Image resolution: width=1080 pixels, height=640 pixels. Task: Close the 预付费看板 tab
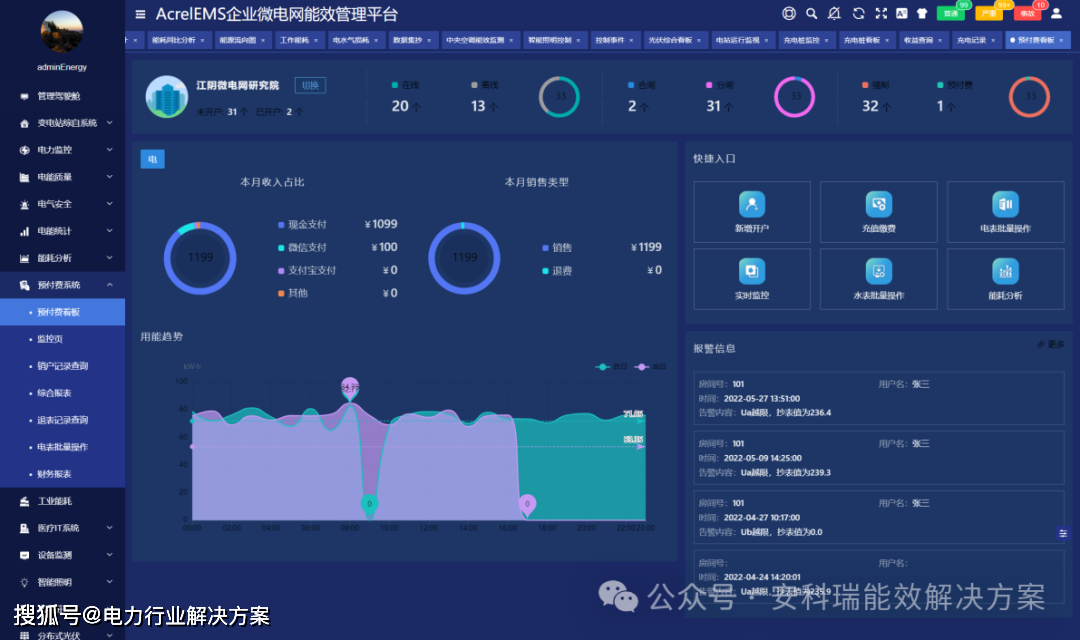pyautogui.click(x=1061, y=41)
